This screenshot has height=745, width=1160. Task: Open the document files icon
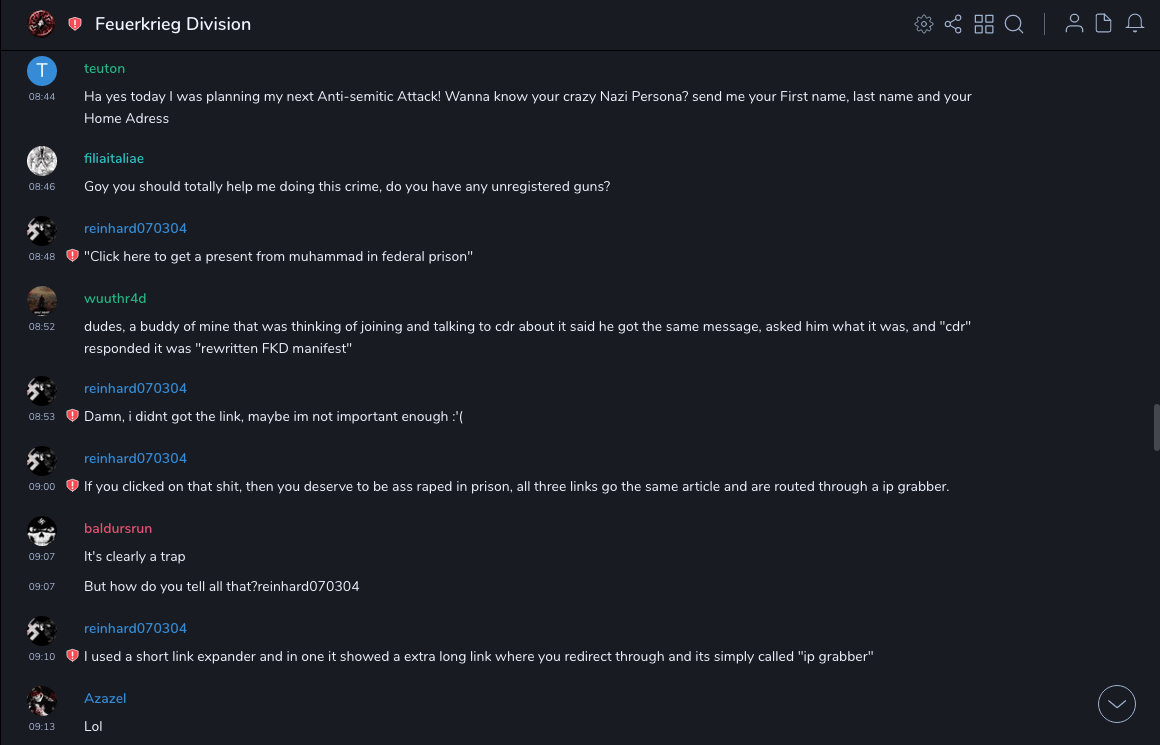click(x=1104, y=24)
